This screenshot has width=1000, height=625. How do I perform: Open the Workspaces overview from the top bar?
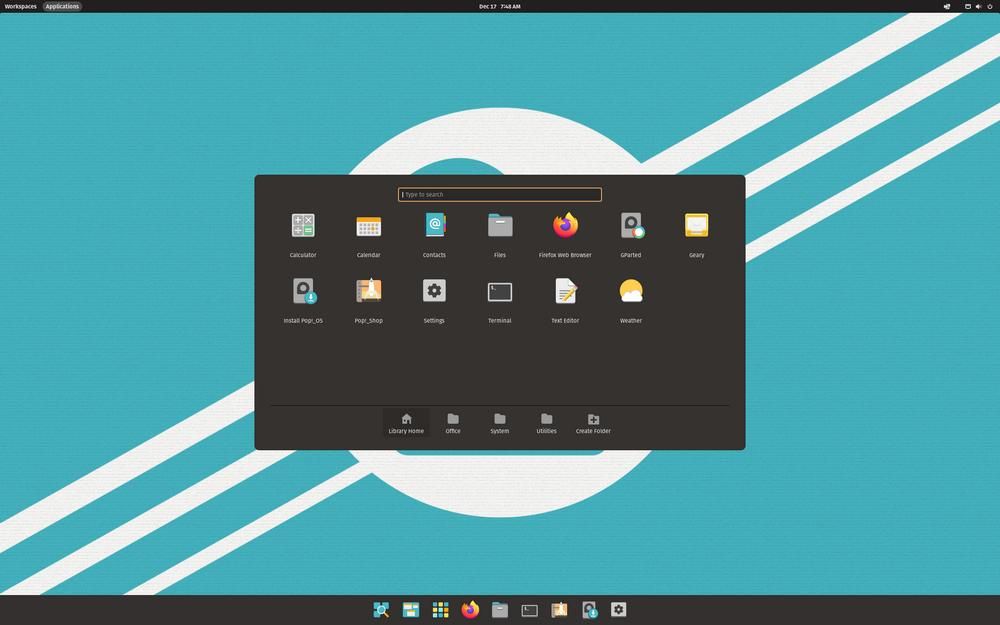tap(20, 6)
